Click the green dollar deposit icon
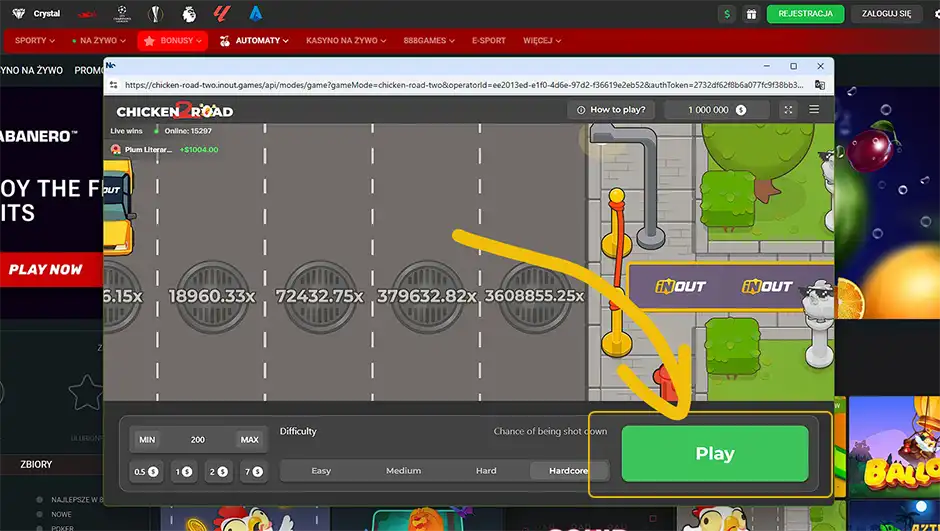 pyautogui.click(x=727, y=14)
